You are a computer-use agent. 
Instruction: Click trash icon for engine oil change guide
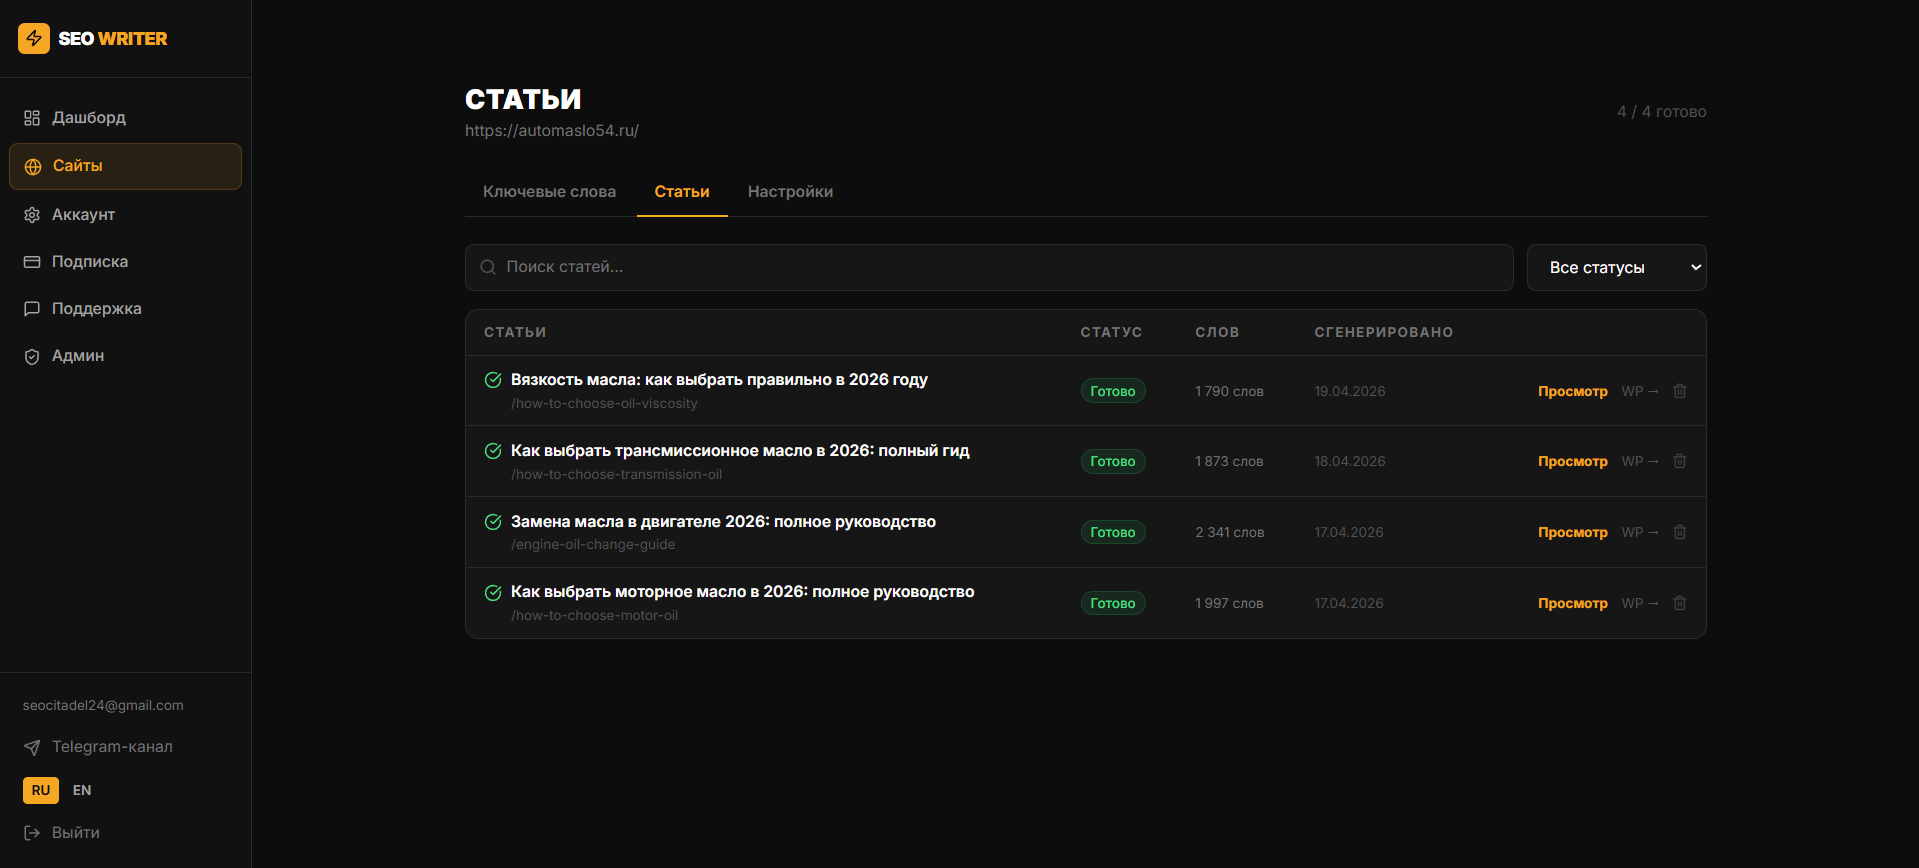[x=1680, y=532]
